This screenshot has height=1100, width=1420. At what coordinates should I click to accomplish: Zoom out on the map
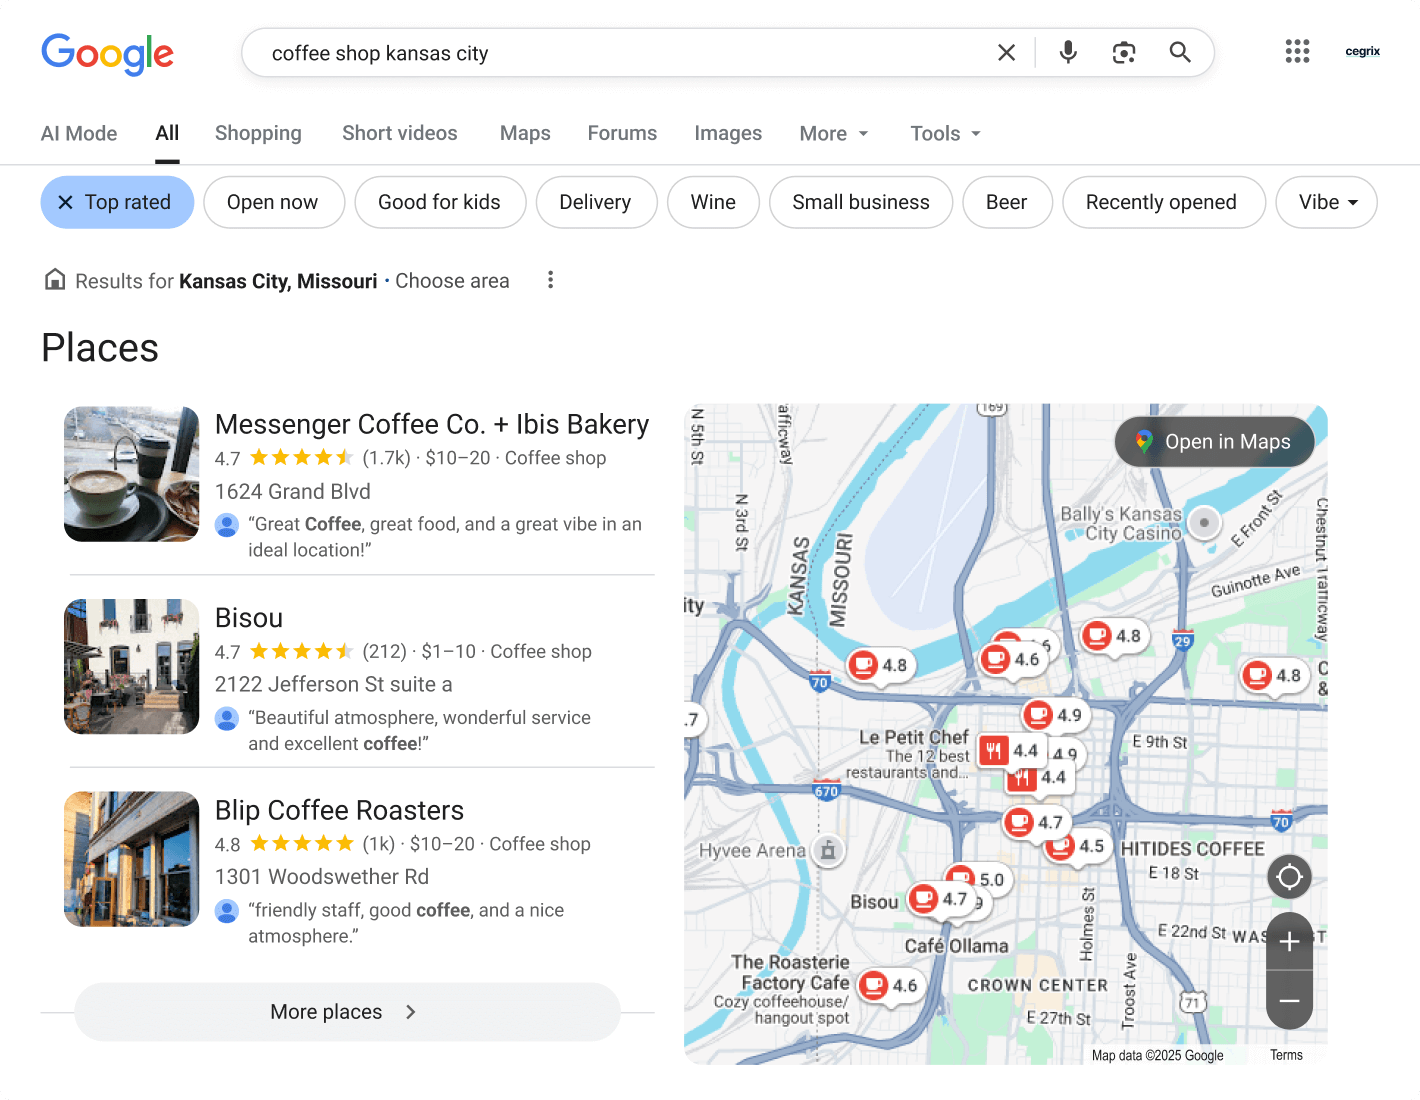pos(1289,1000)
